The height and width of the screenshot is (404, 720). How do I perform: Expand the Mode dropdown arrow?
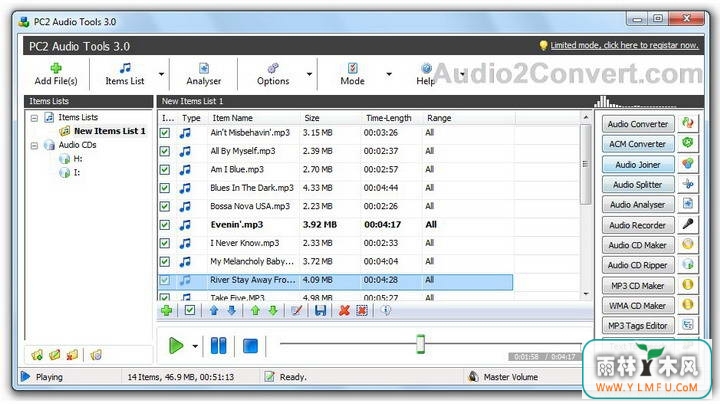click(x=388, y=74)
